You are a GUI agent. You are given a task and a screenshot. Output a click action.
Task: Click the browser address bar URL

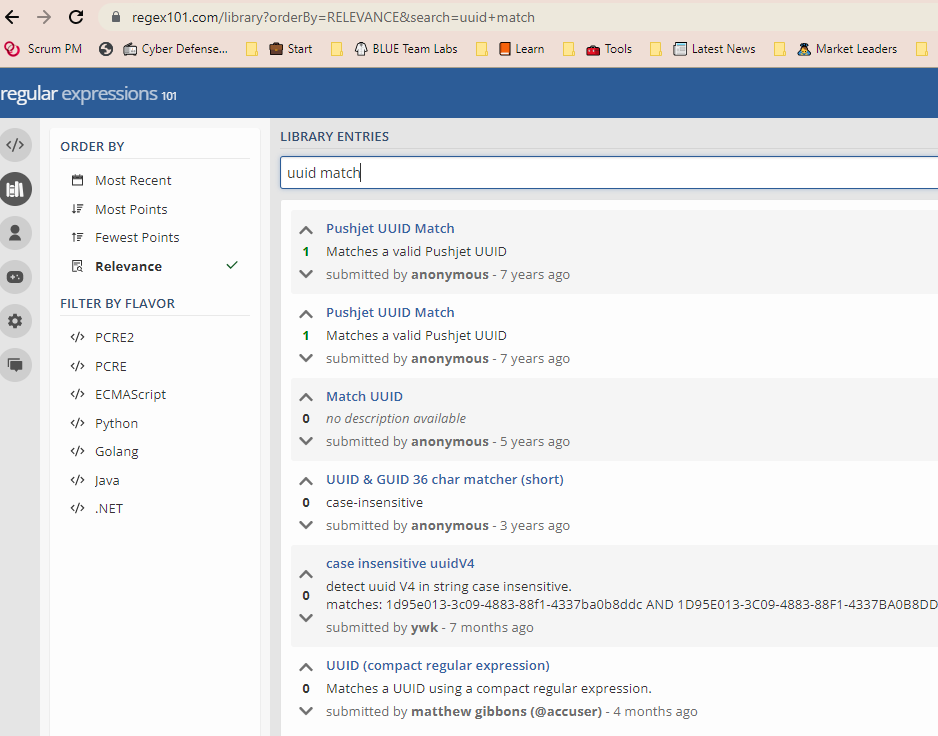(x=333, y=17)
